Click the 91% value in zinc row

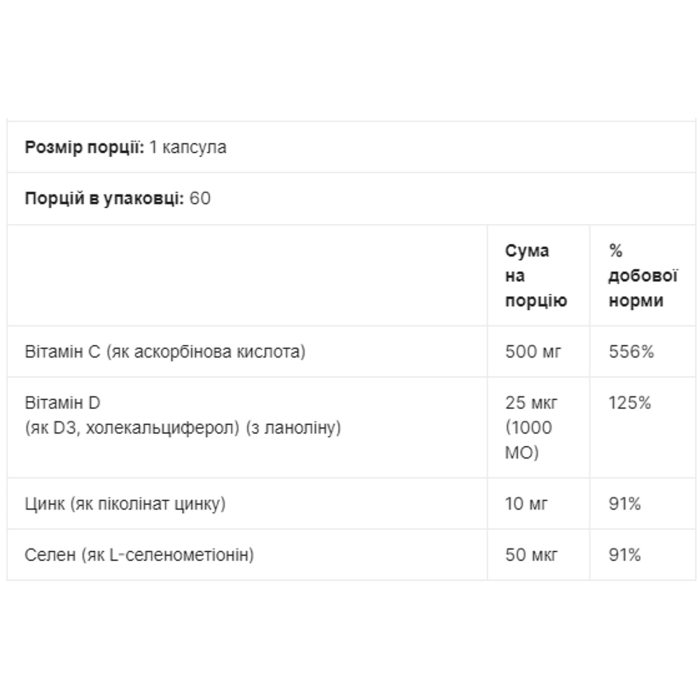click(625, 504)
